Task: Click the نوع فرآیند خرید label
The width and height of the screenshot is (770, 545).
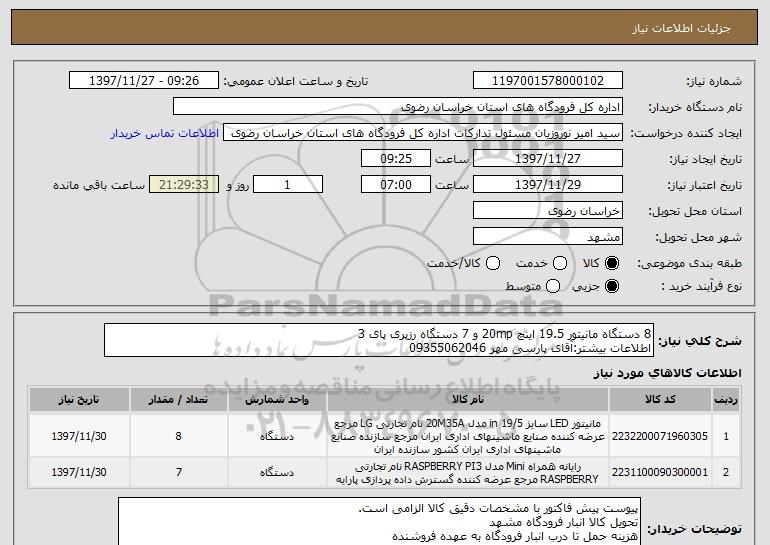Action: (701, 286)
